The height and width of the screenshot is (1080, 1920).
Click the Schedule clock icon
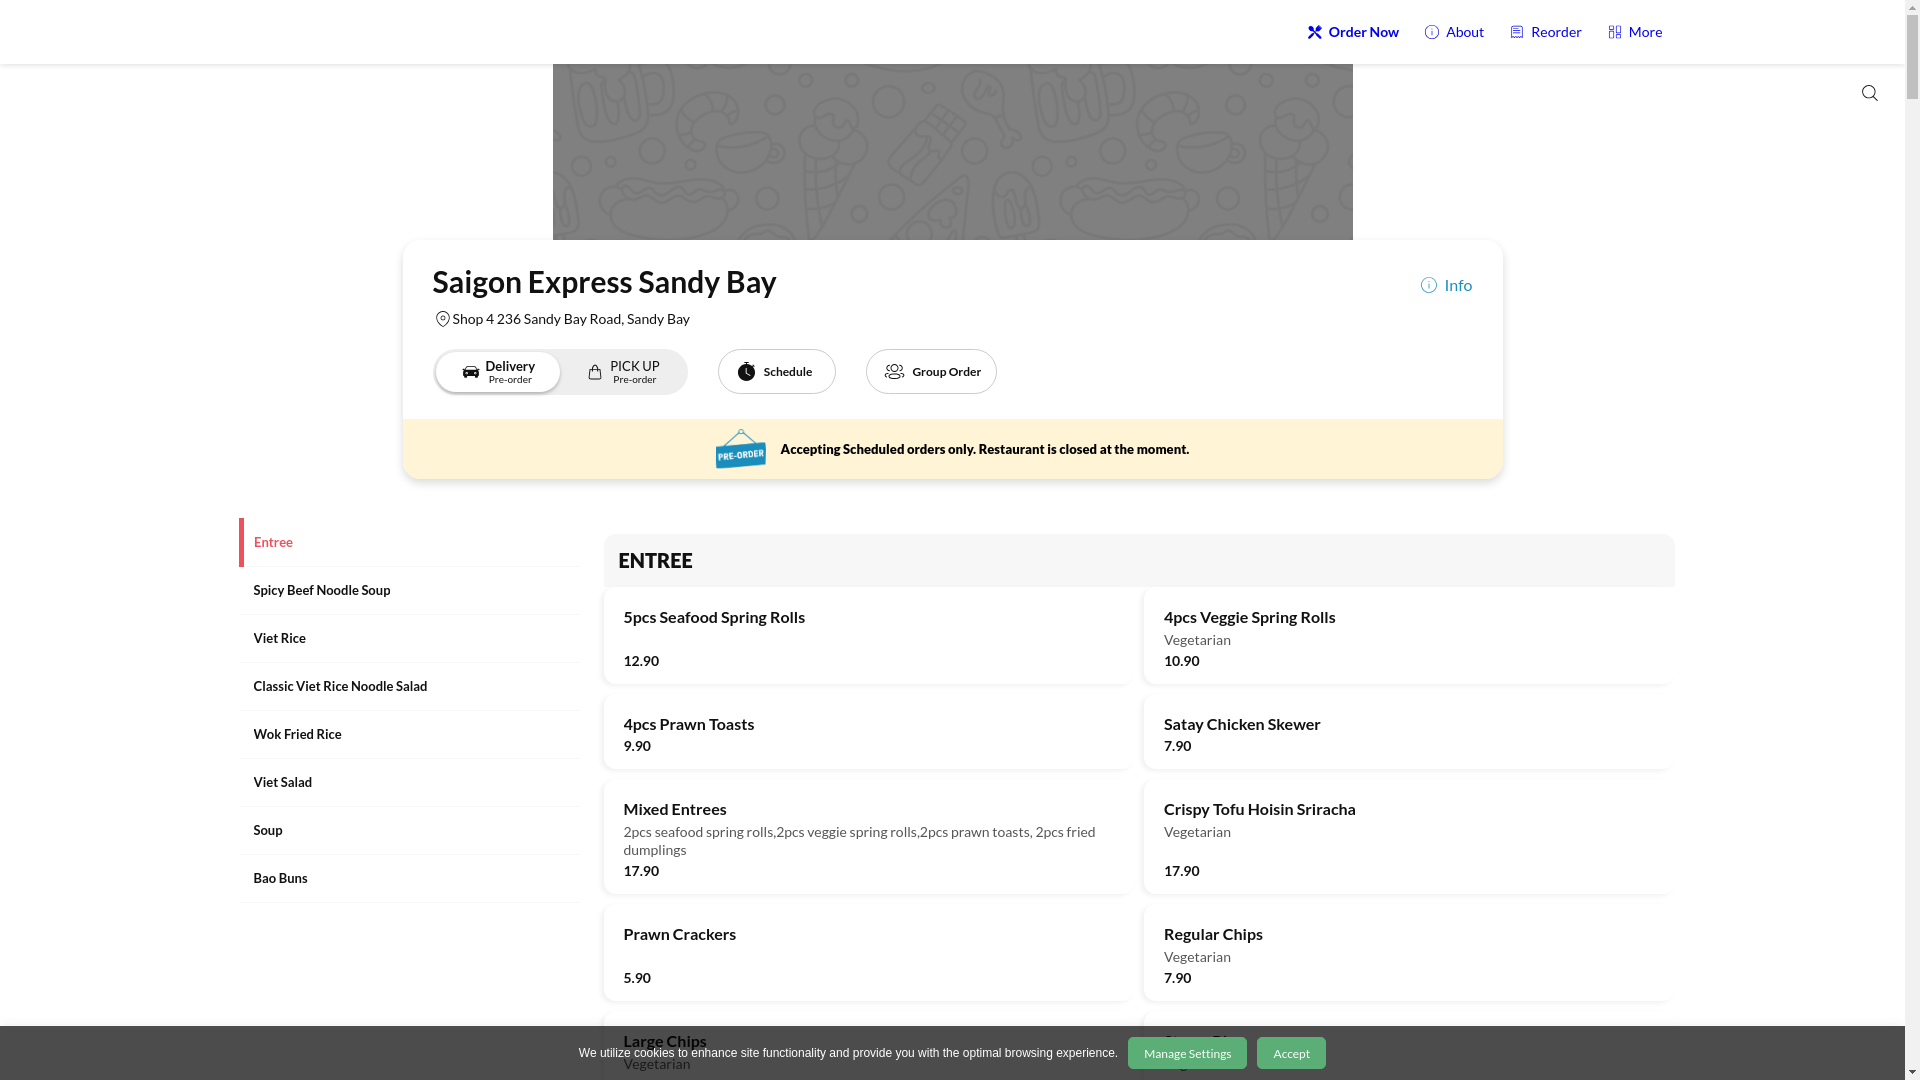pyautogui.click(x=746, y=372)
